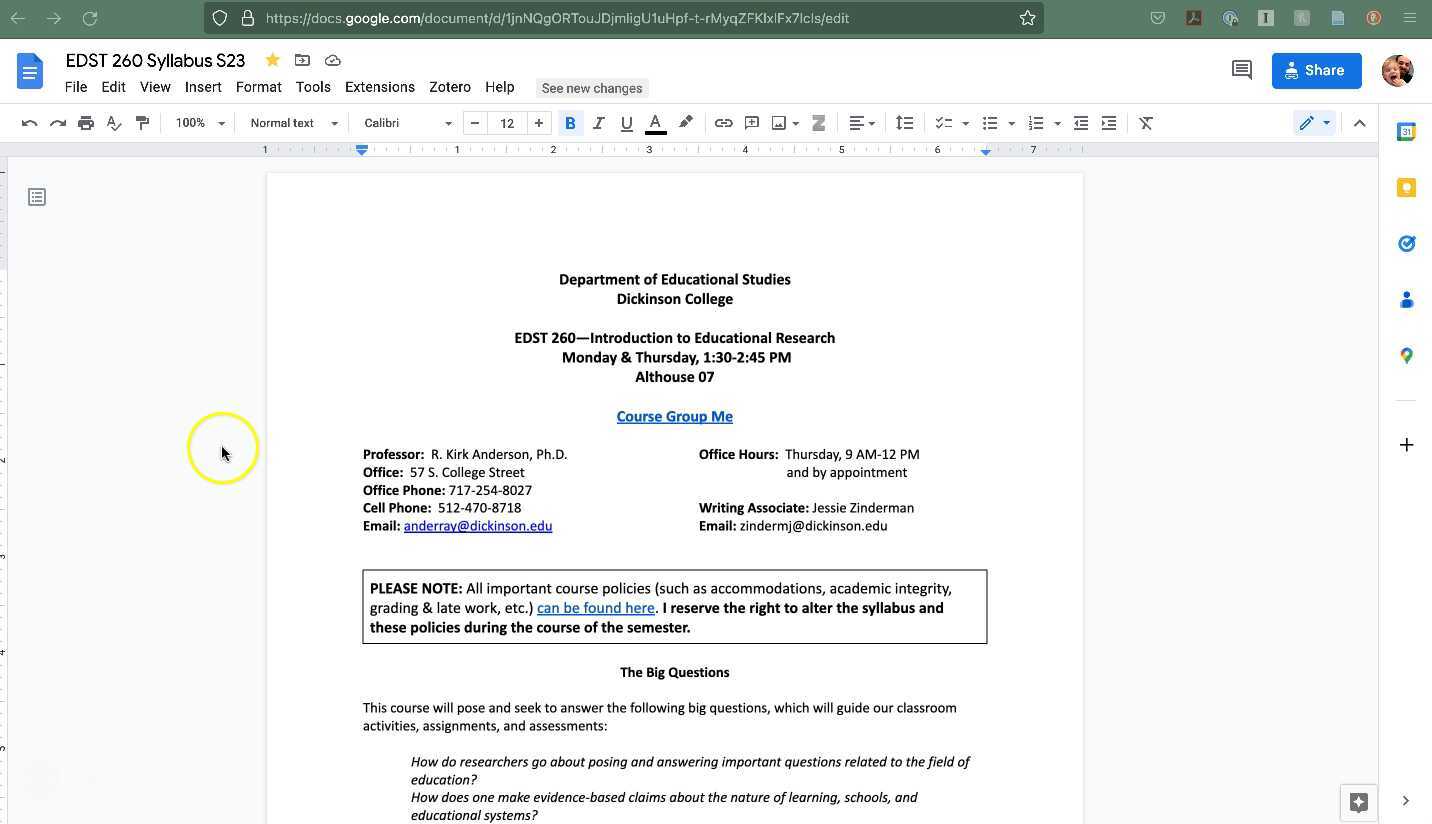The image size is (1432, 824).
Task: Open the Normal text styles dropdown
Action: [293, 122]
